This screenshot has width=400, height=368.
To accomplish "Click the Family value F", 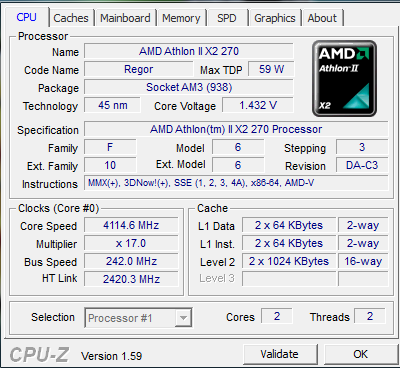I will [x=110, y=147].
